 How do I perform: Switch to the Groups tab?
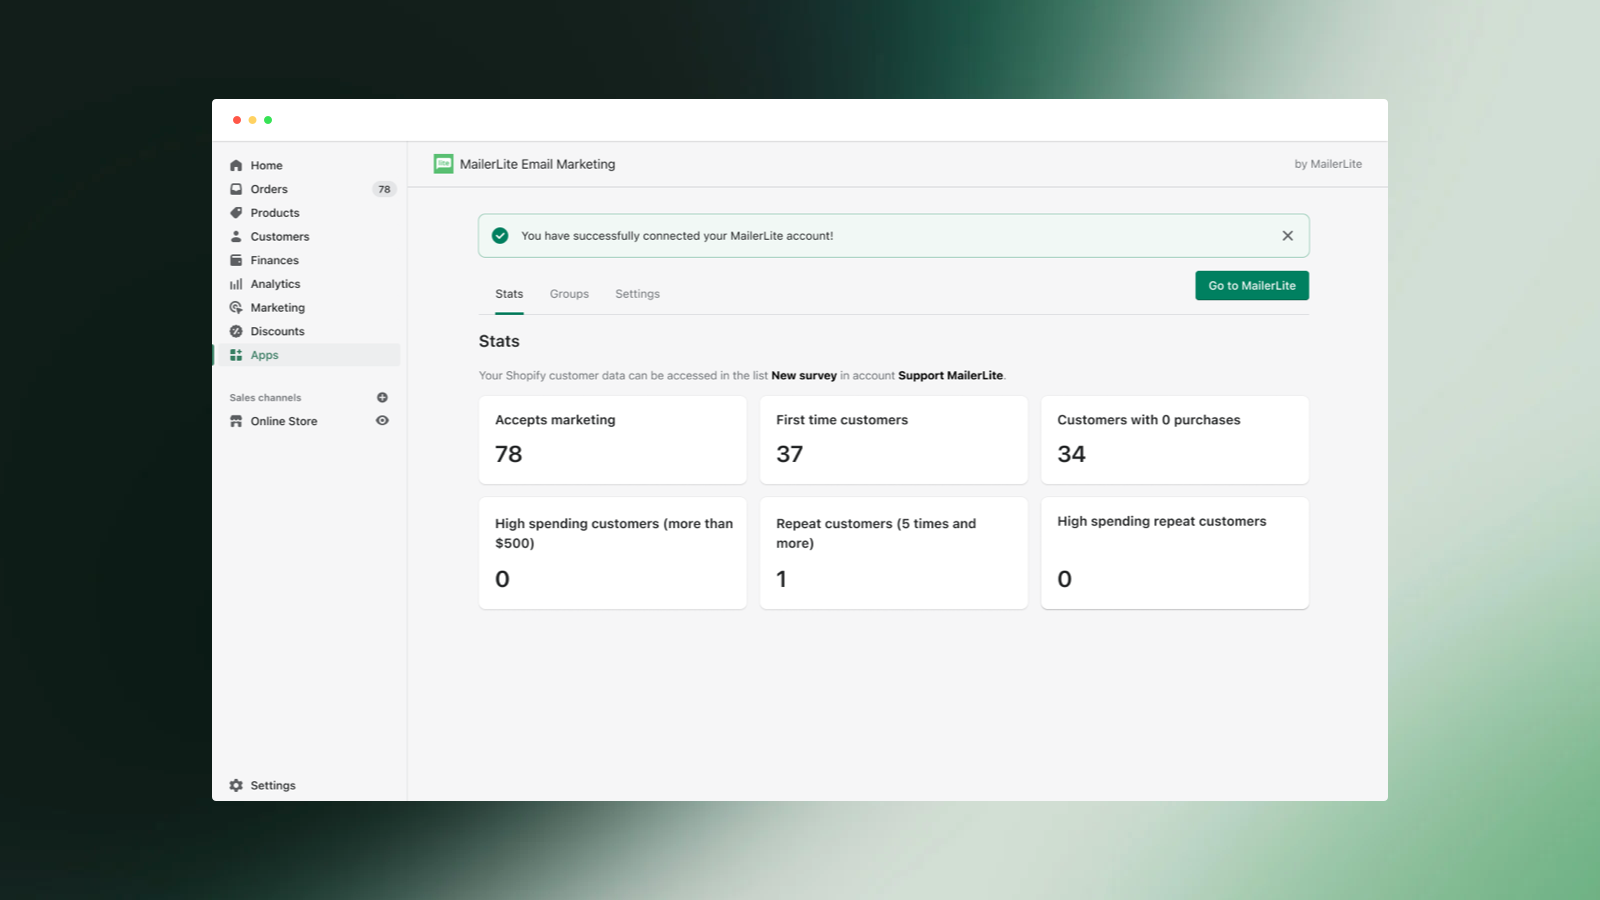point(569,293)
